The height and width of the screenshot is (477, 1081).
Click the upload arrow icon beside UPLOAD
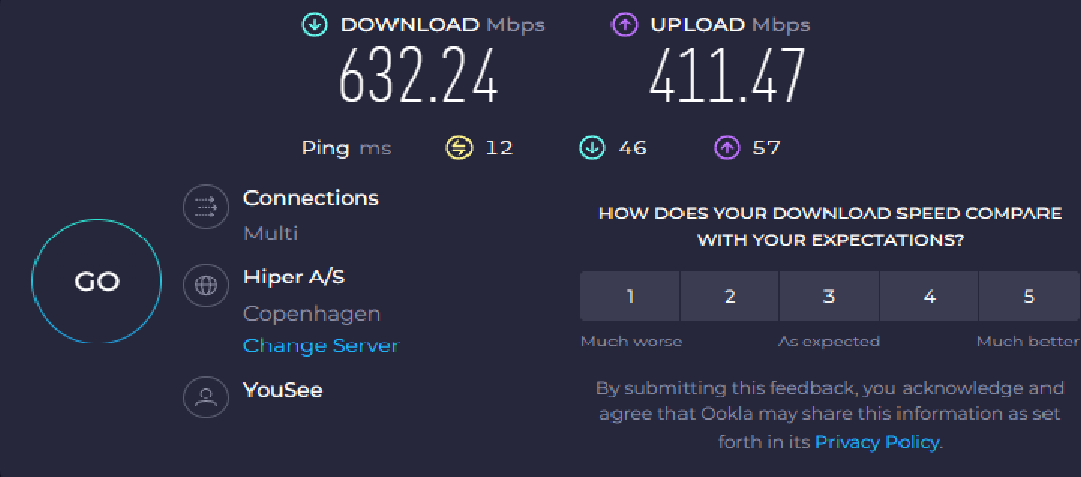pyautogui.click(x=624, y=25)
